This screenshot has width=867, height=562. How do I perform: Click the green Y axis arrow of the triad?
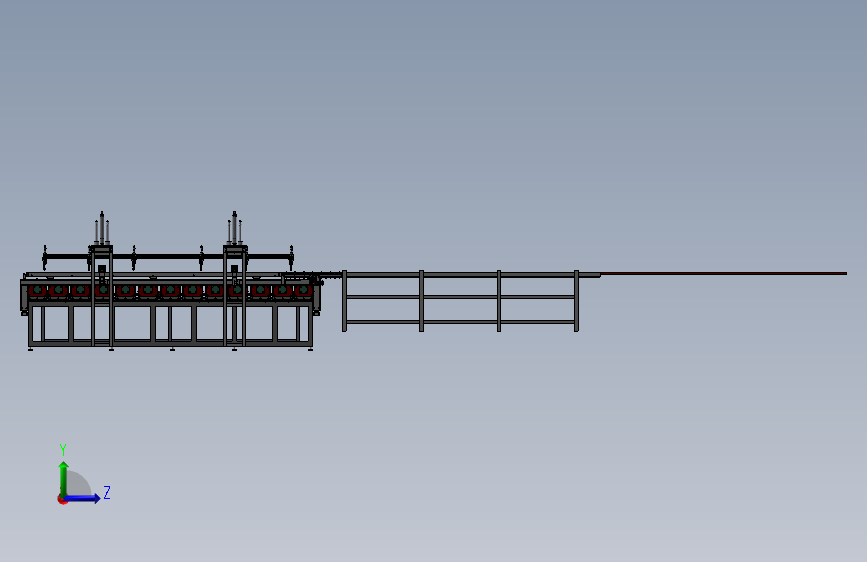coord(64,478)
